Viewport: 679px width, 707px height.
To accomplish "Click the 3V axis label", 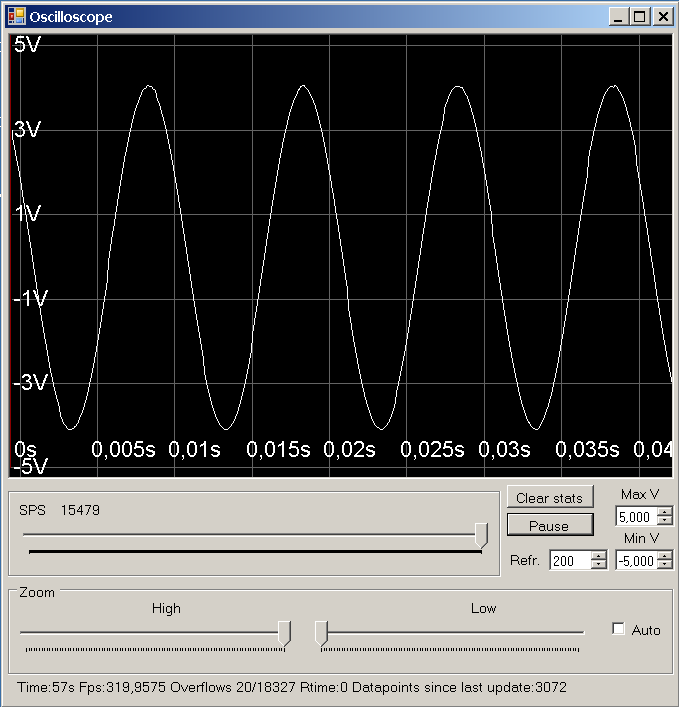I will (x=27, y=129).
